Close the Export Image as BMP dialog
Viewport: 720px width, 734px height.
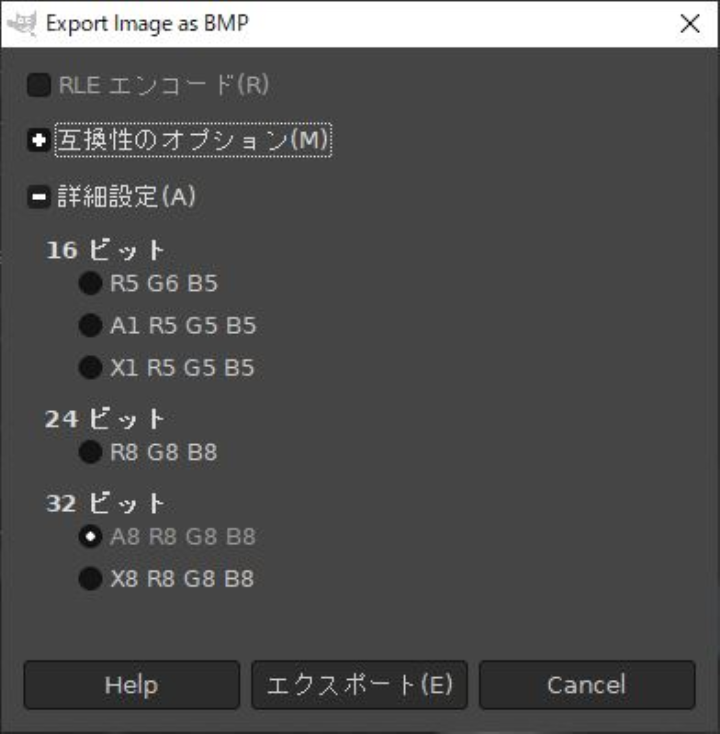click(x=690, y=24)
